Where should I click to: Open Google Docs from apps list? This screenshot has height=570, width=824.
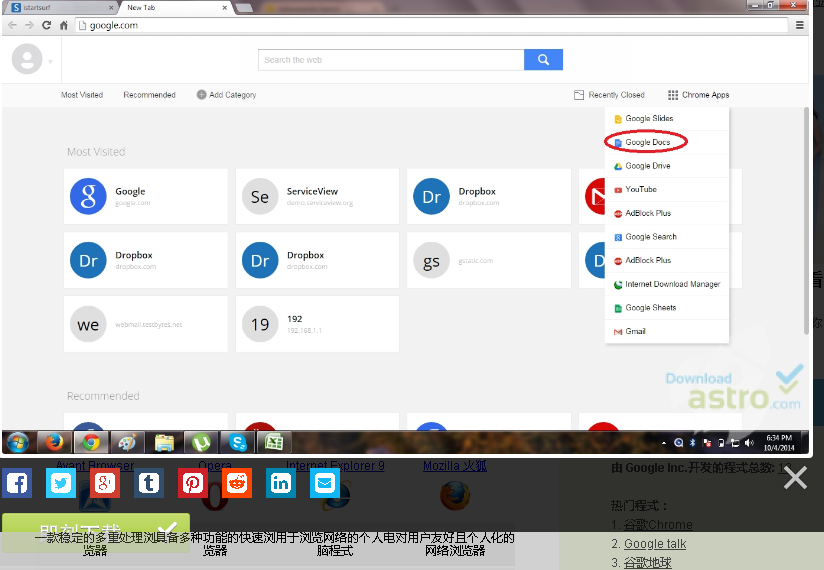(x=667, y=142)
